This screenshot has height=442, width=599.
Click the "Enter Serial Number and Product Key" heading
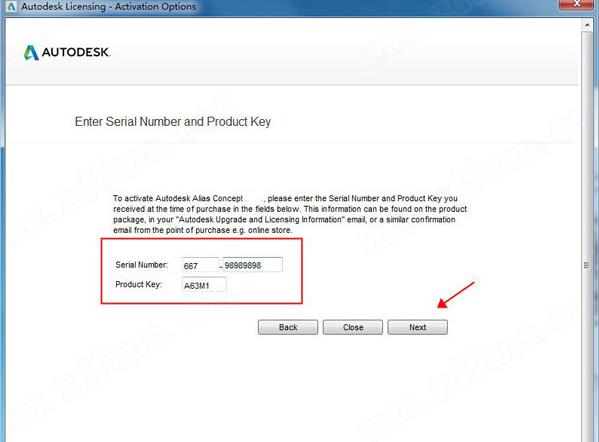173,121
